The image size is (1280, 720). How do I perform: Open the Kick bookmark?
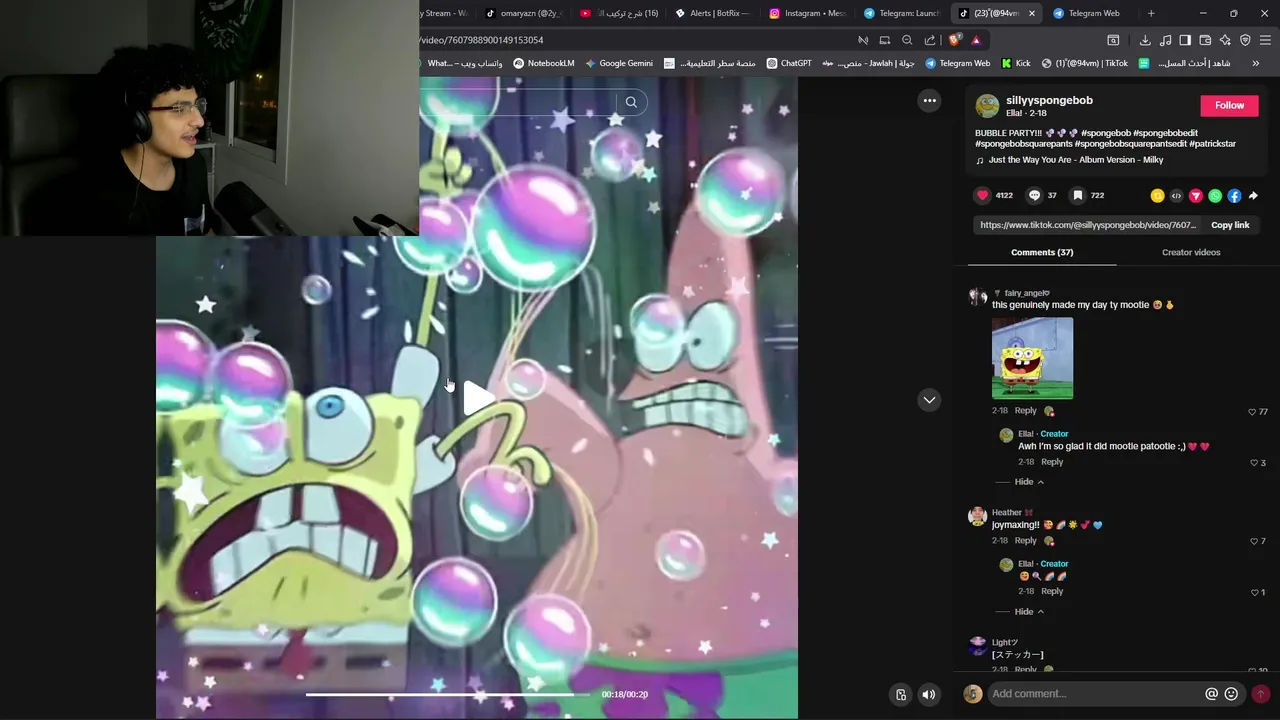1016,63
